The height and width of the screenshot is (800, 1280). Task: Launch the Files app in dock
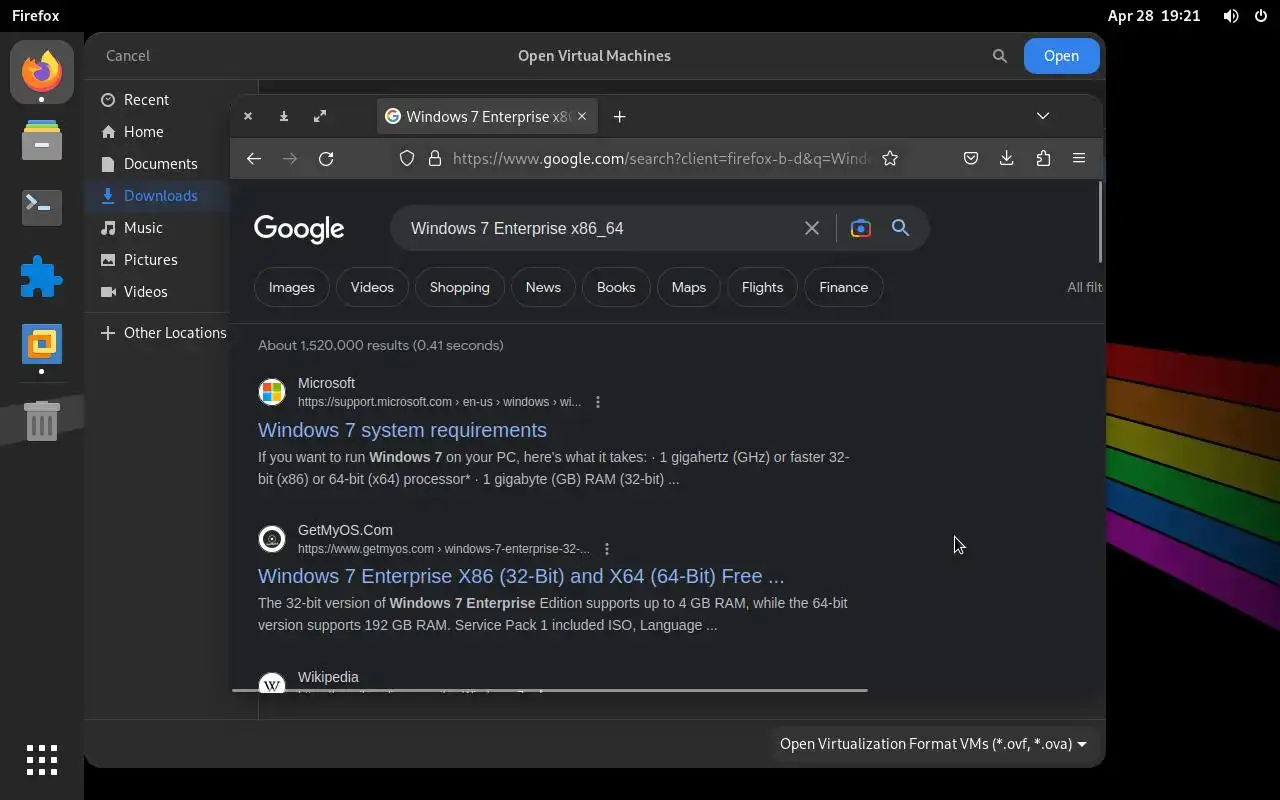pos(42,140)
